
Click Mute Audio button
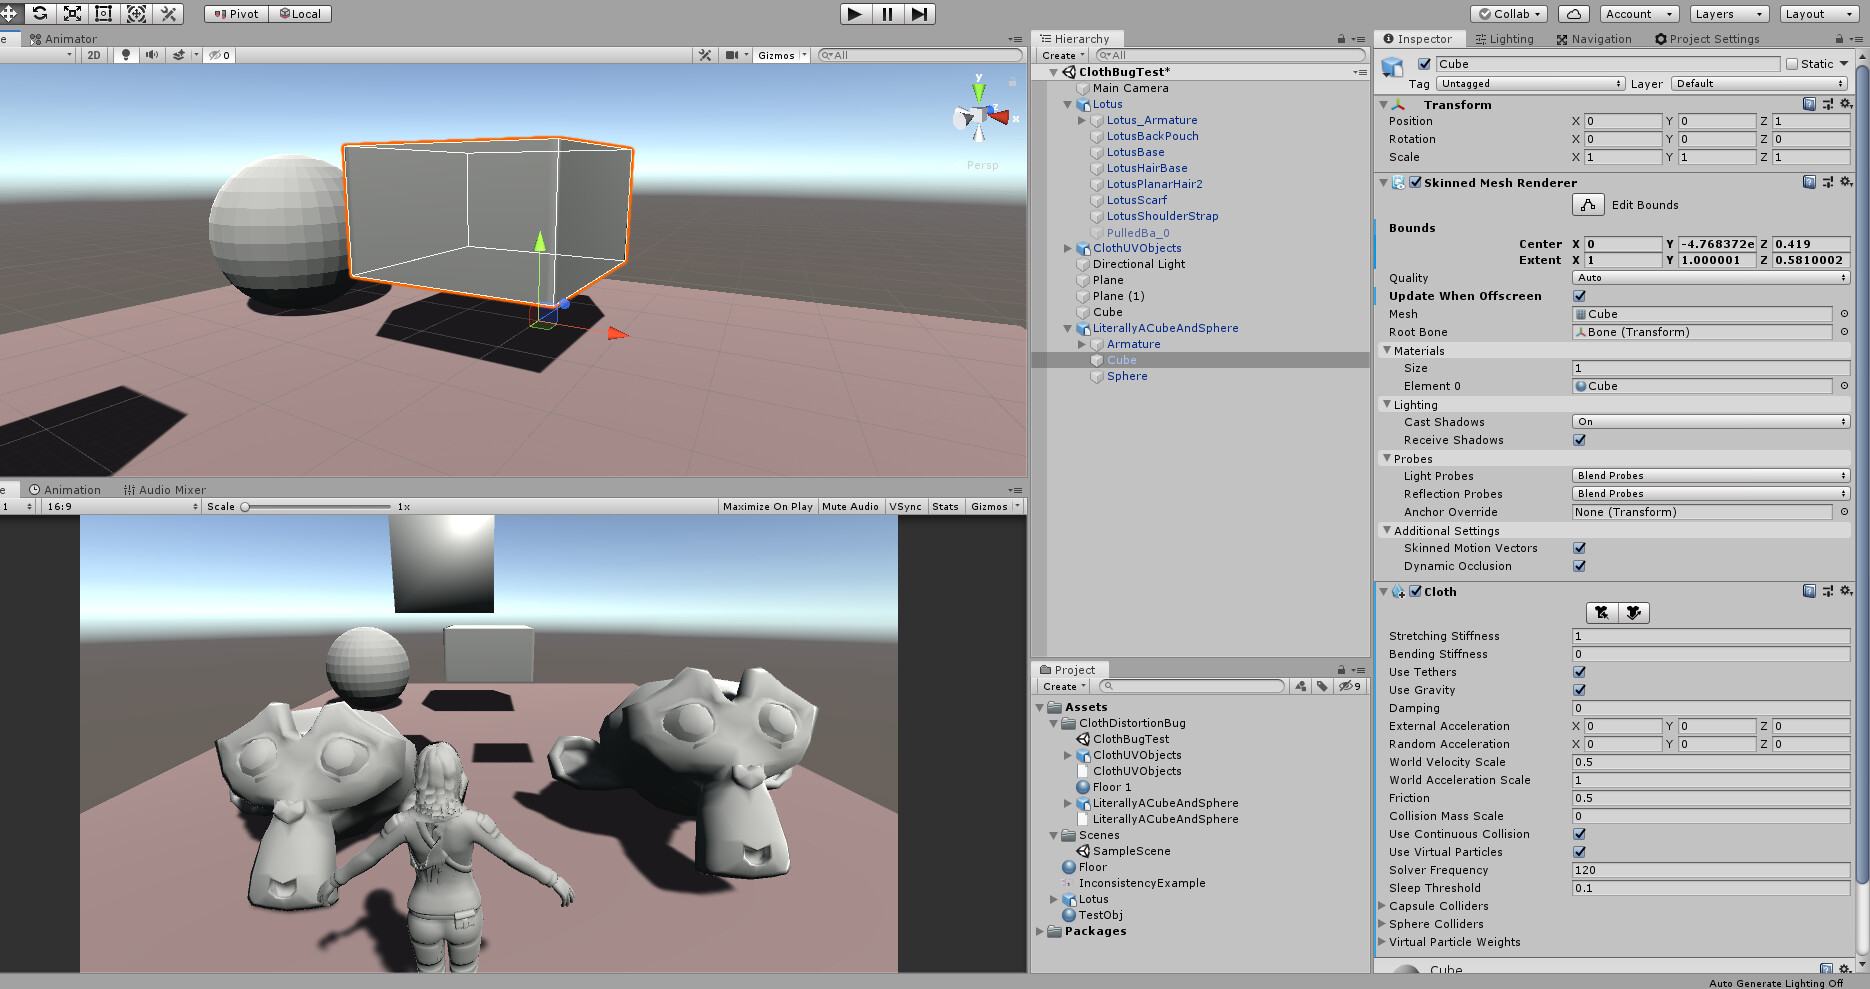850,507
